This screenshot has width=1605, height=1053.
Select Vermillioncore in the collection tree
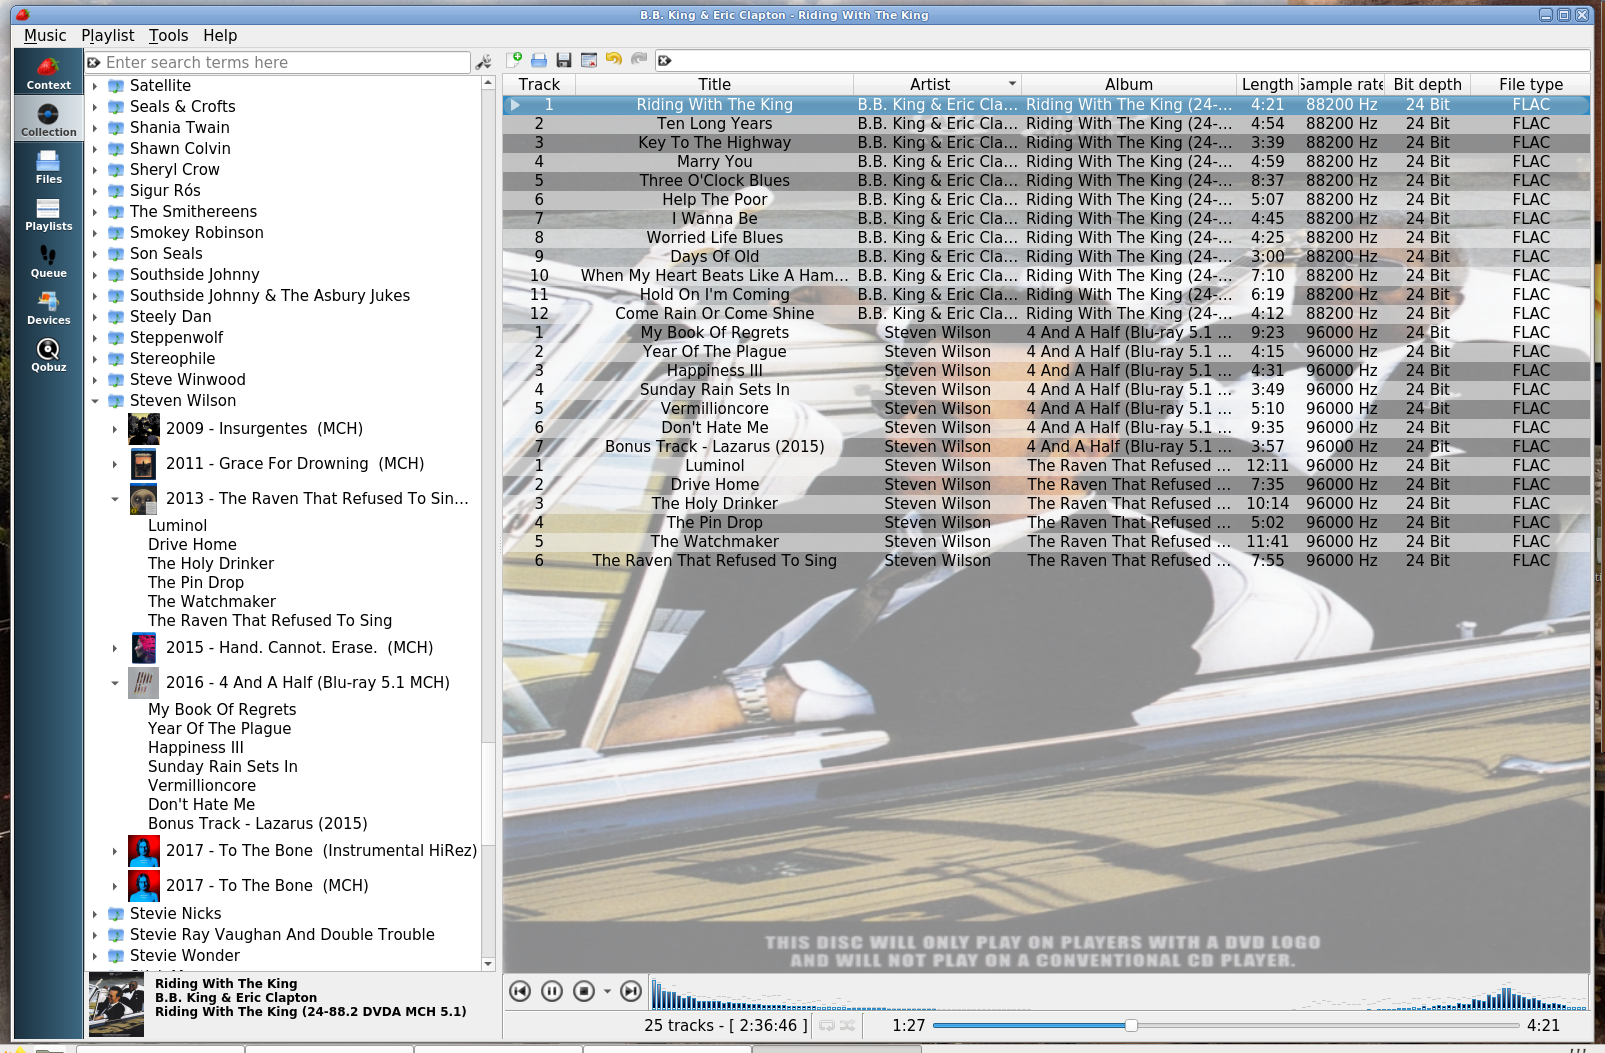(202, 786)
